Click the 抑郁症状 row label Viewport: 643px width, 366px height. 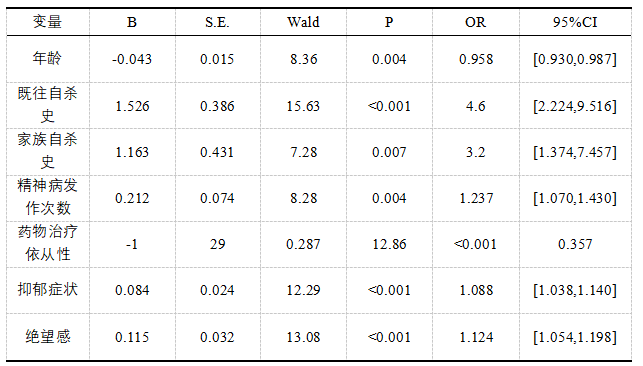(x=48, y=290)
